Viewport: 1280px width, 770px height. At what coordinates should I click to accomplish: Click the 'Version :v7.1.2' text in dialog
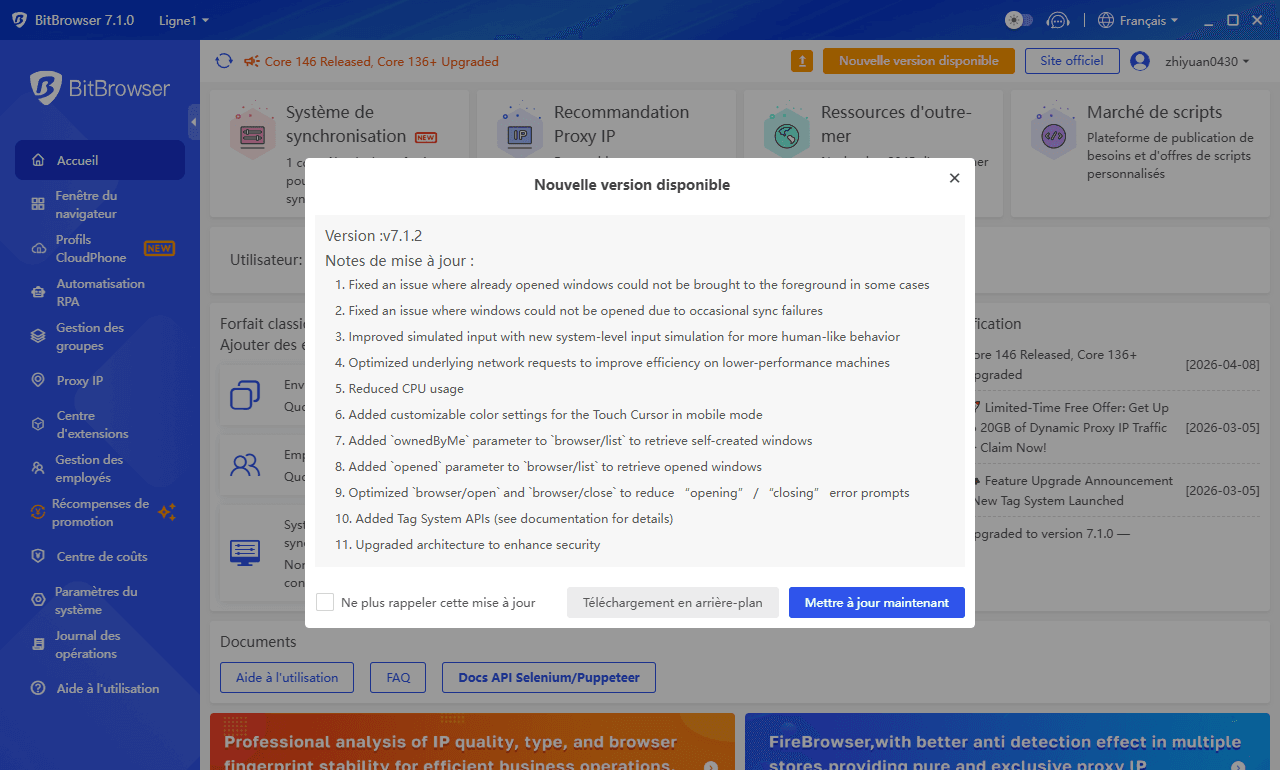point(374,236)
